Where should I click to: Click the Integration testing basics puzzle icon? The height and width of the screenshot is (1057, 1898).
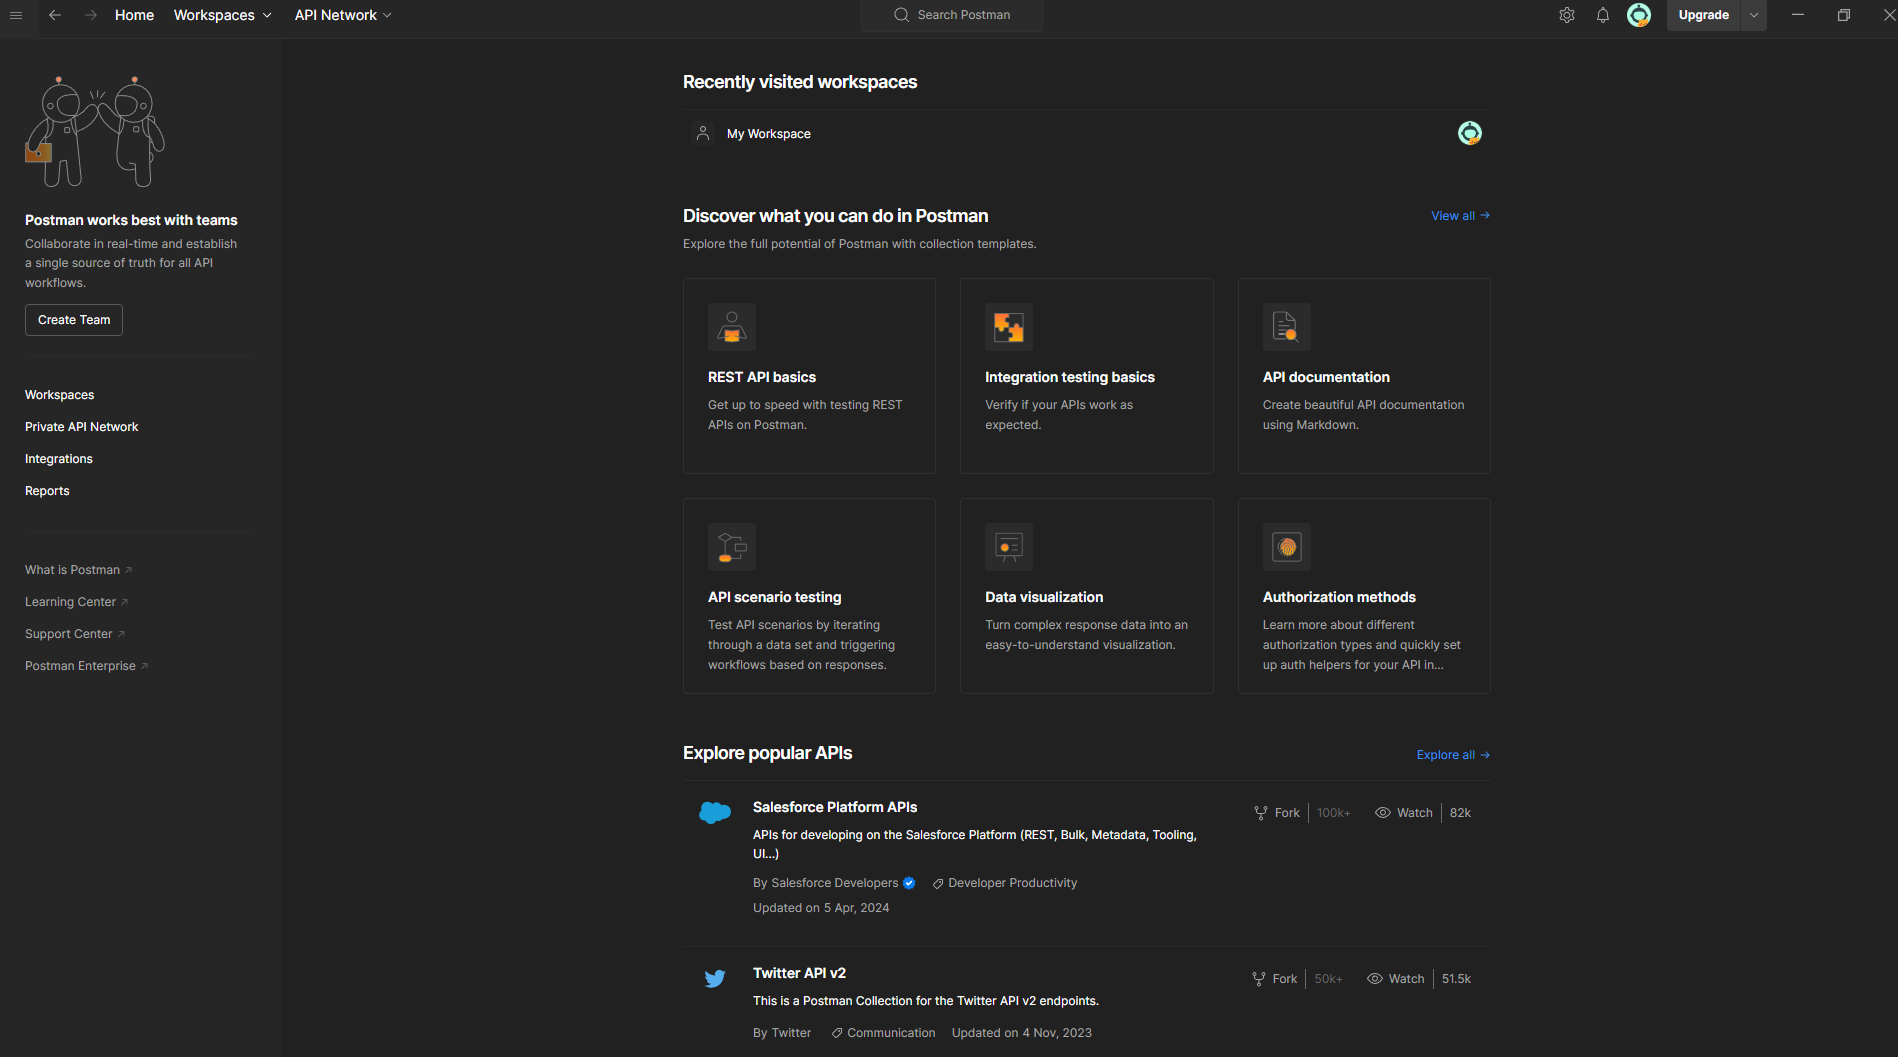click(1009, 327)
